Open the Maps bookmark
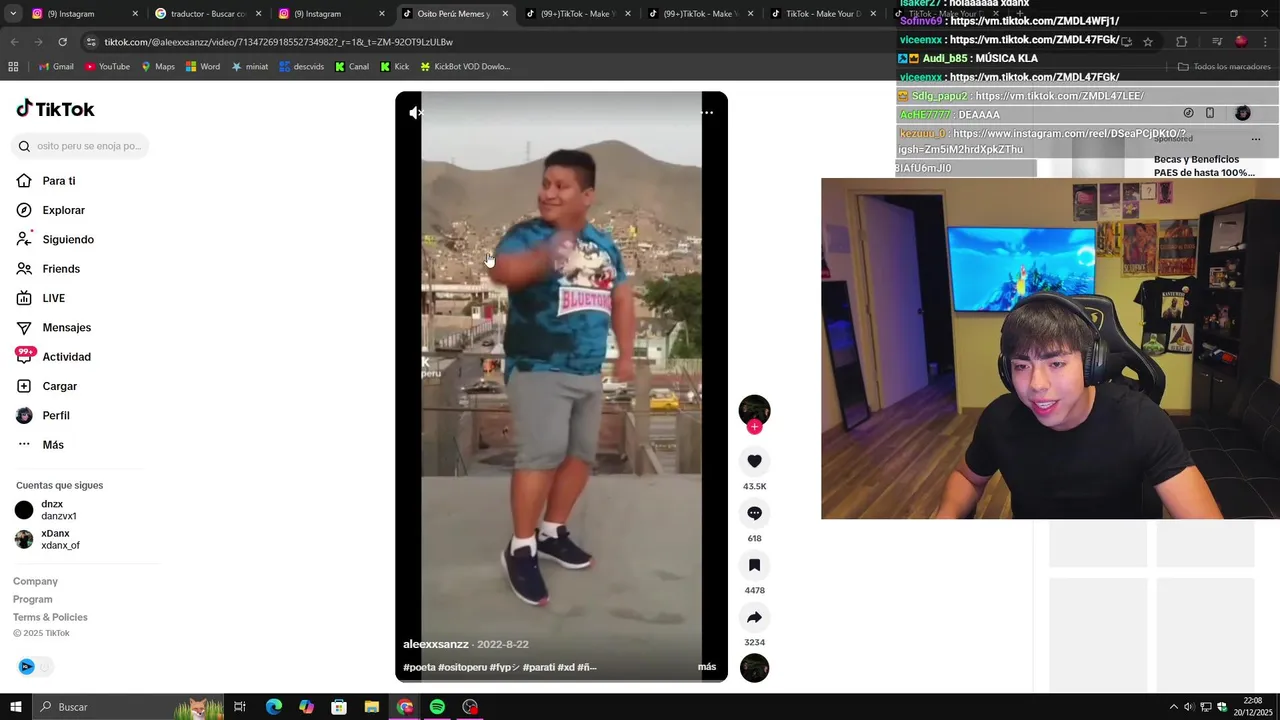 157,67
